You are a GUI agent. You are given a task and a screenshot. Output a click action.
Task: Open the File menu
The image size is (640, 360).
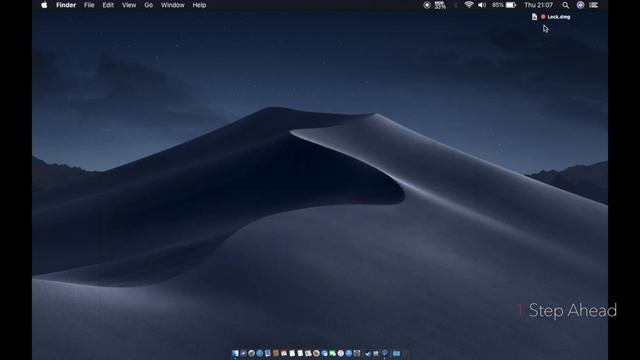click(x=89, y=5)
